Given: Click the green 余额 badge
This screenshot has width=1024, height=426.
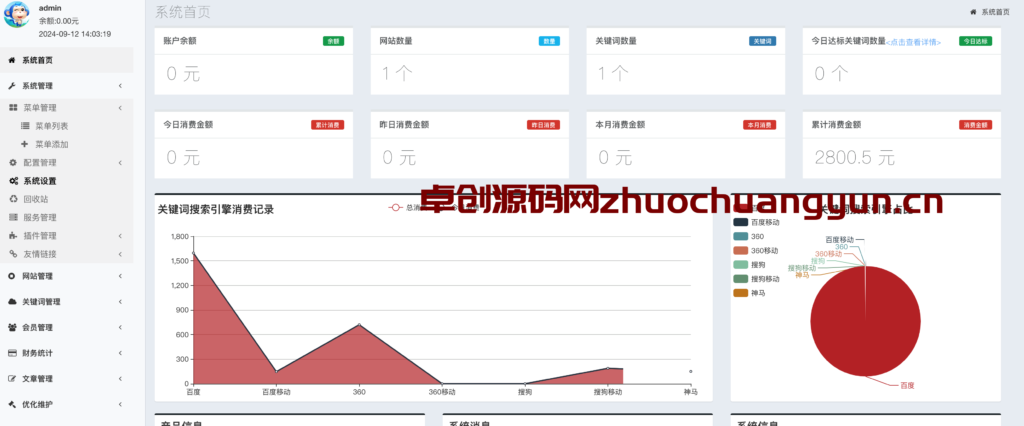Looking at the screenshot, I should coord(333,41).
